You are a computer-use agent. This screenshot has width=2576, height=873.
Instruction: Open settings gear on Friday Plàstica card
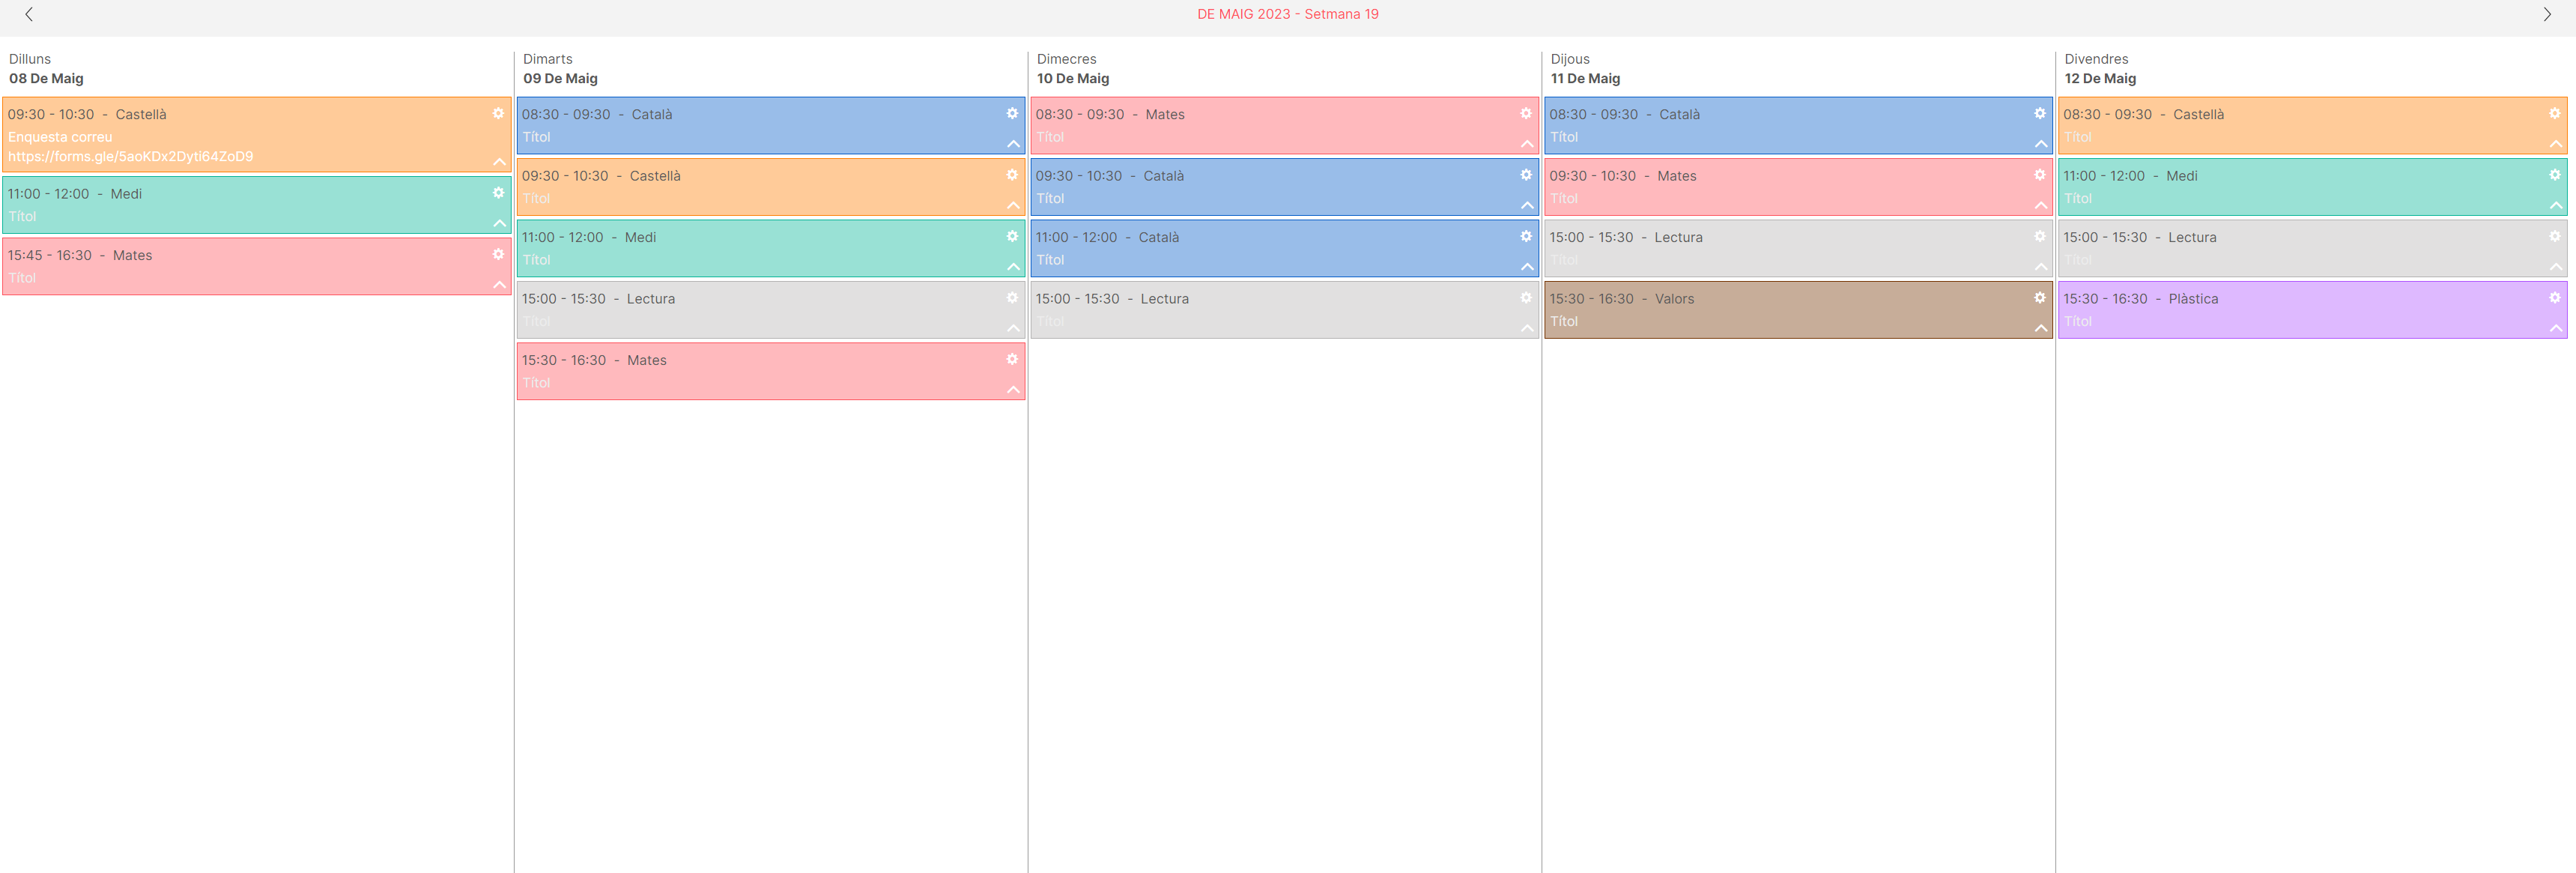coord(2554,297)
